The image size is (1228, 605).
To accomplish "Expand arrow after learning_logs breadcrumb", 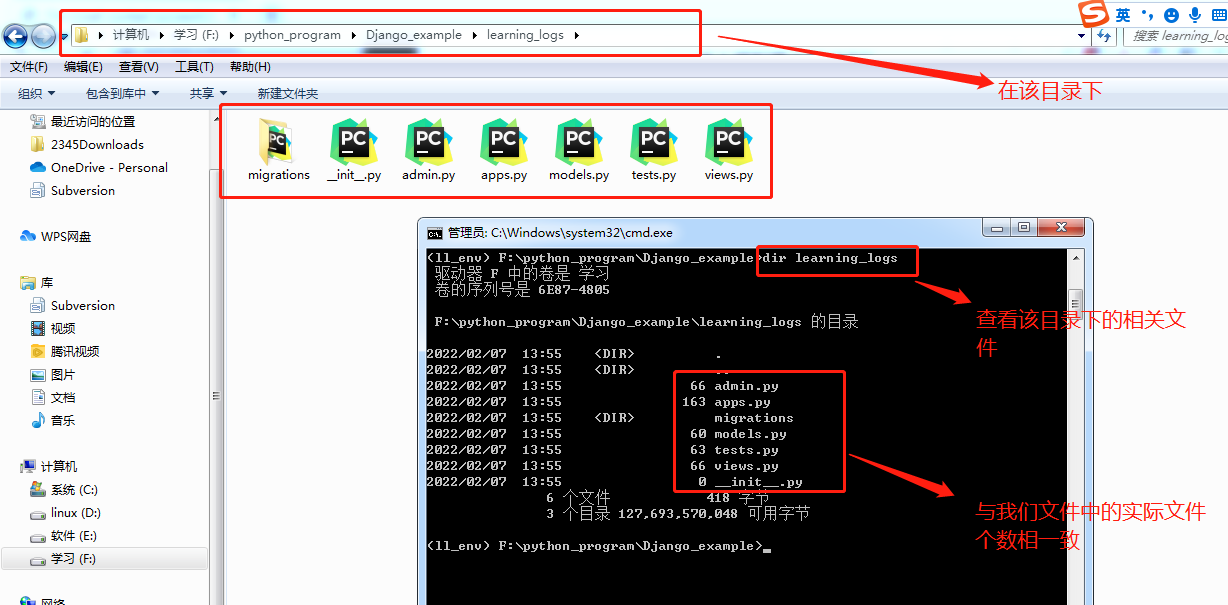I will [577, 35].
